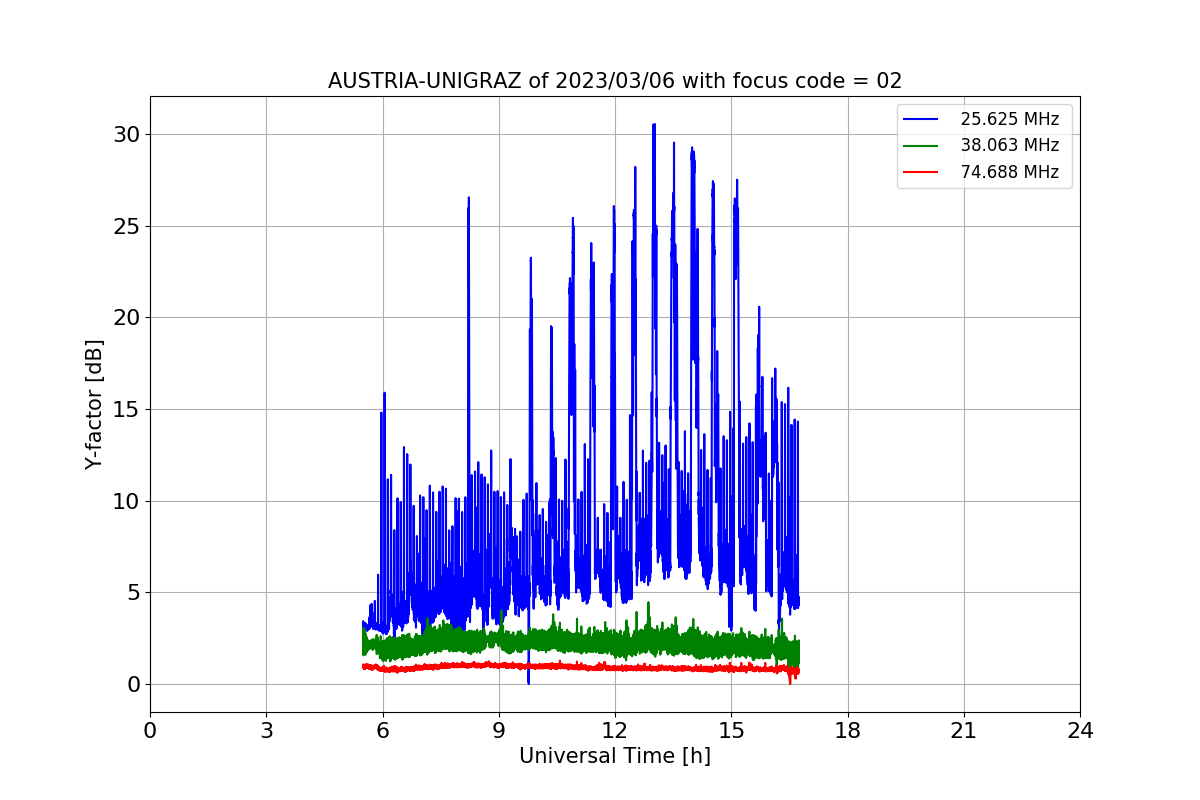Viewport: 1200px width, 800px height.
Task: Click the x-axis tick label 6
Action: (x=382, y=730)
